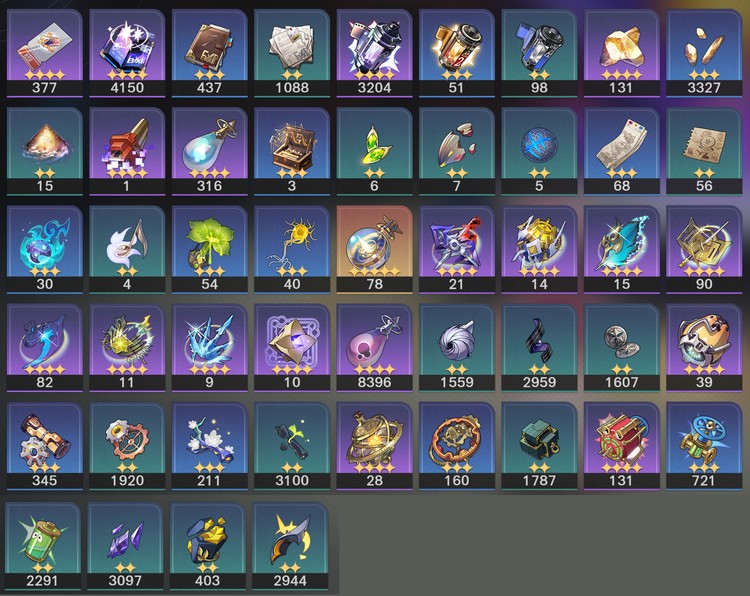
Task: Open the brown journal item with 437
Action: point(210,53)
